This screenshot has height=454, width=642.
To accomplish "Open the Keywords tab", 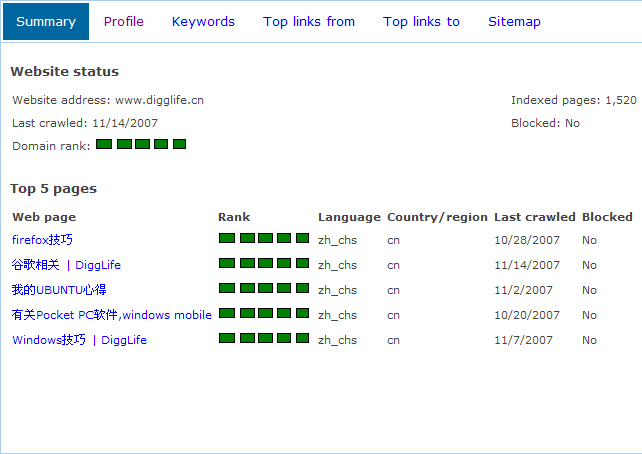I will coord(203,22).
